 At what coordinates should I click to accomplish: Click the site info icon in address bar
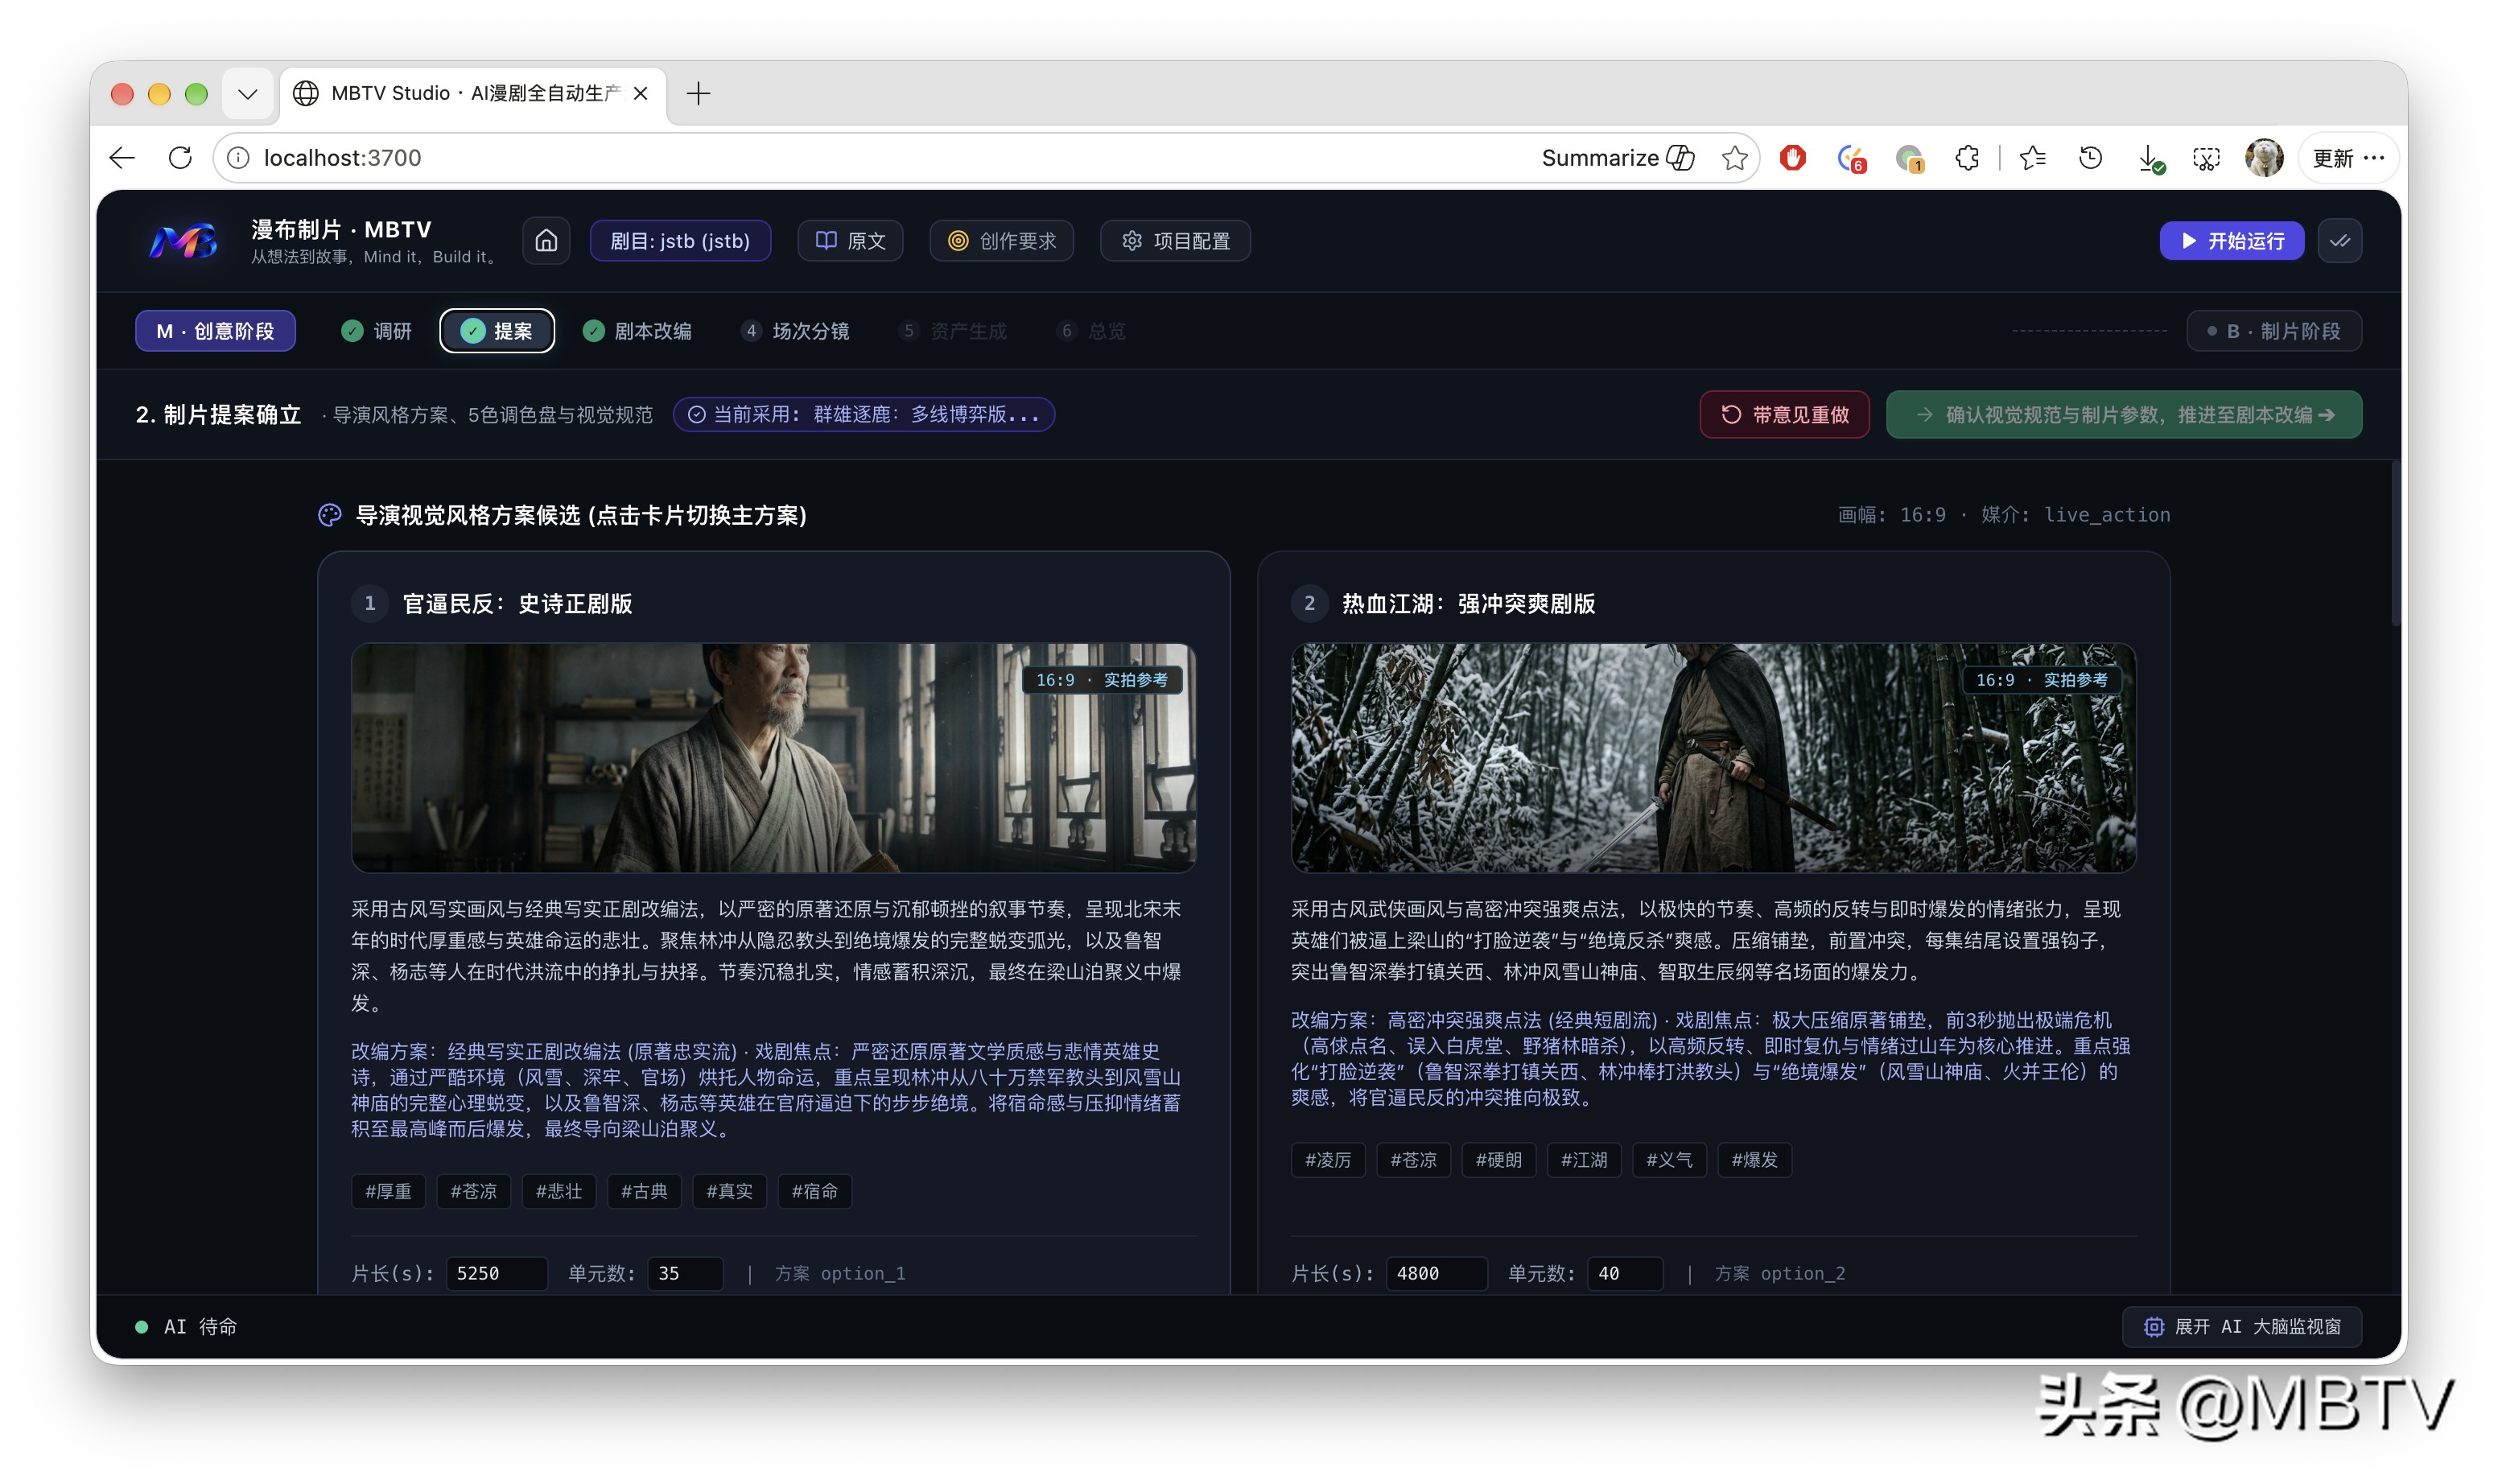click(x=238, y=158)
